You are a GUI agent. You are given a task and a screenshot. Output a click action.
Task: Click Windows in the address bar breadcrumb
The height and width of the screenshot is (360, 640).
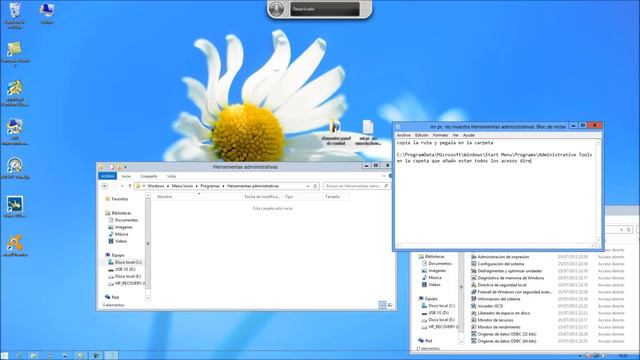[156, 186]
